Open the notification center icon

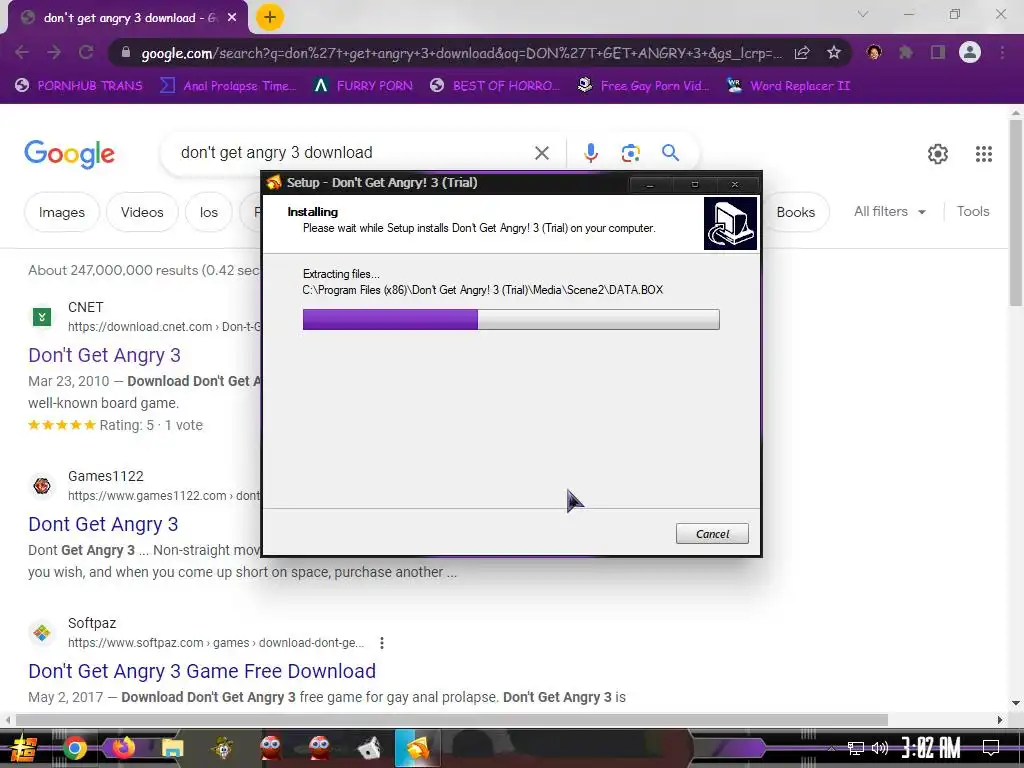991,748
